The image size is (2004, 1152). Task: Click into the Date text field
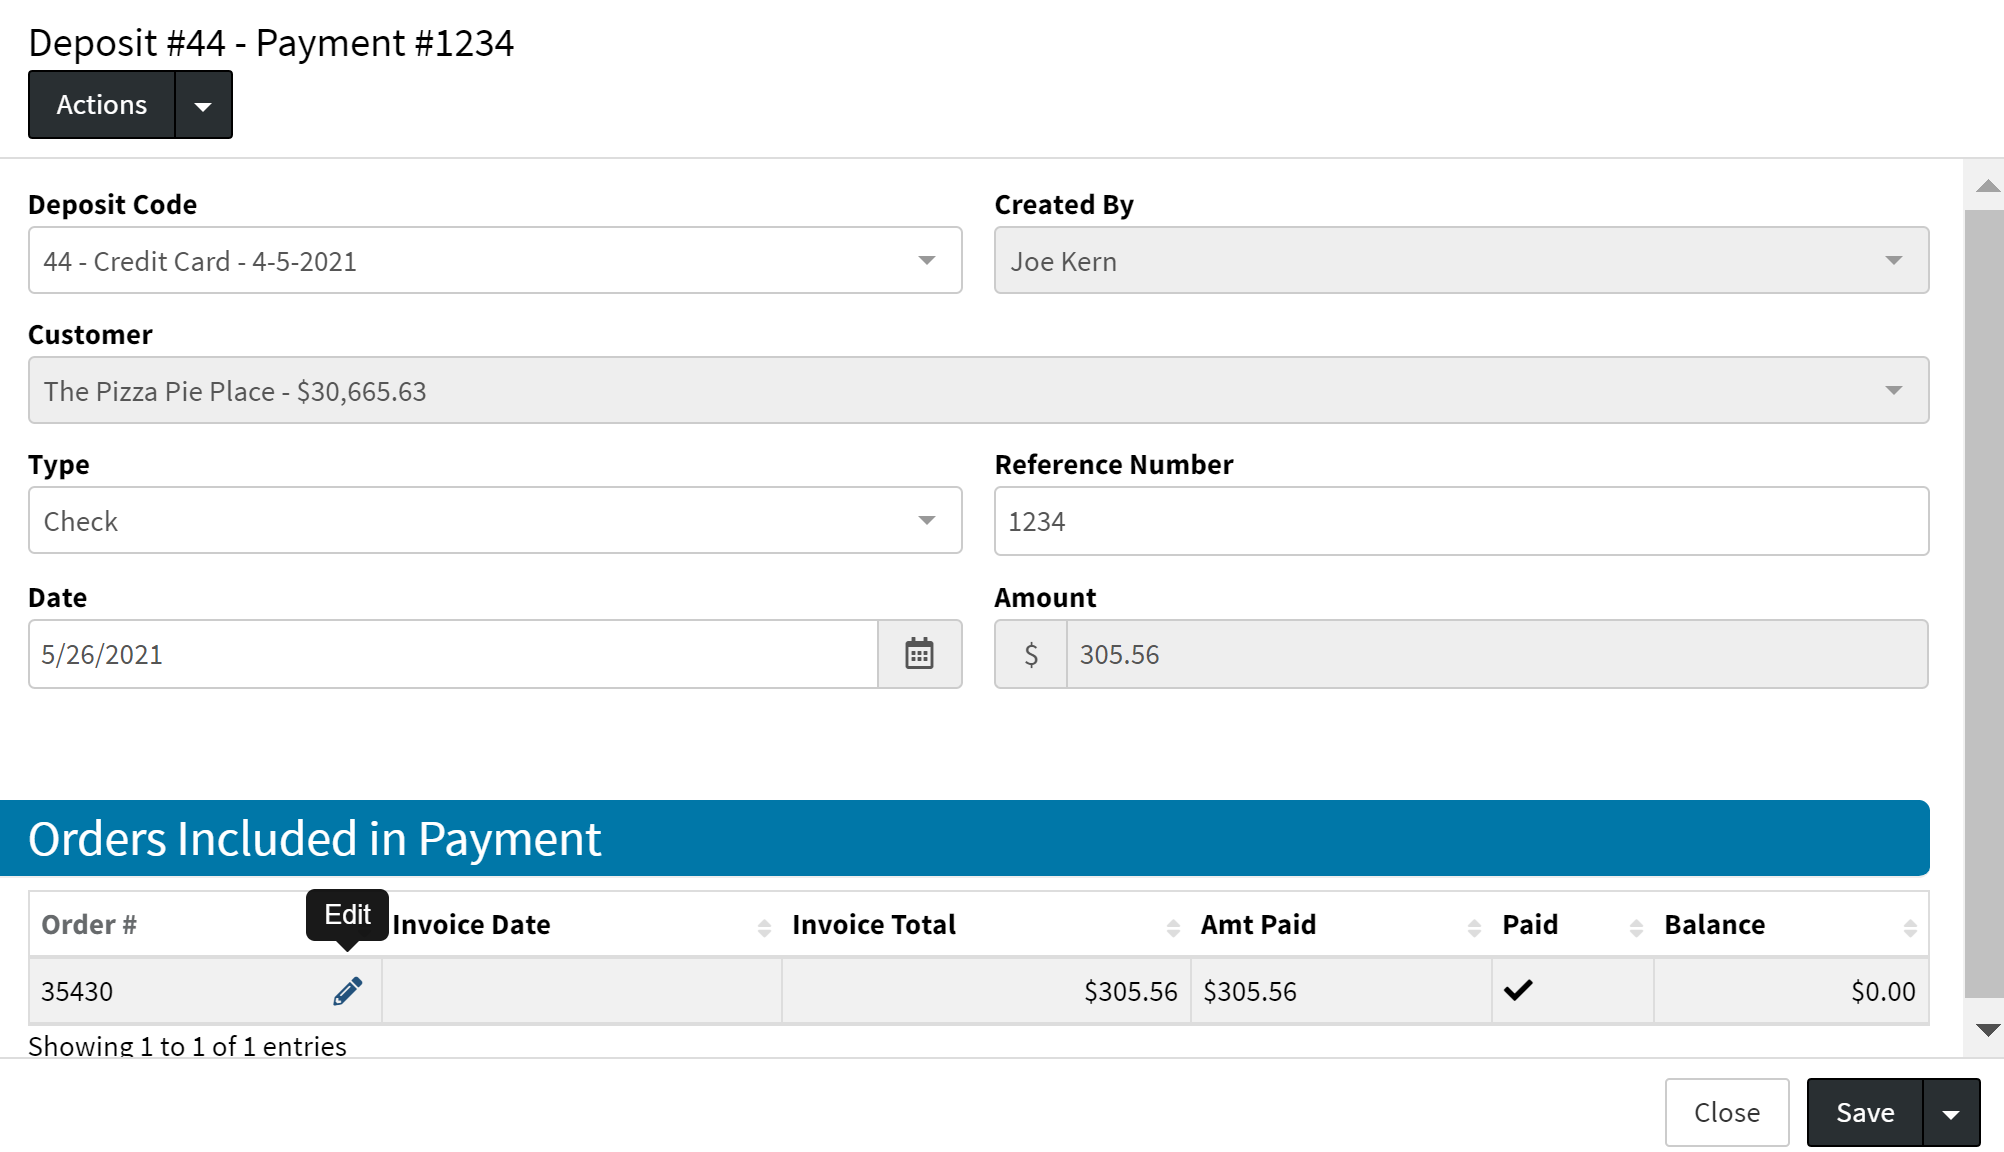point(453,654)
